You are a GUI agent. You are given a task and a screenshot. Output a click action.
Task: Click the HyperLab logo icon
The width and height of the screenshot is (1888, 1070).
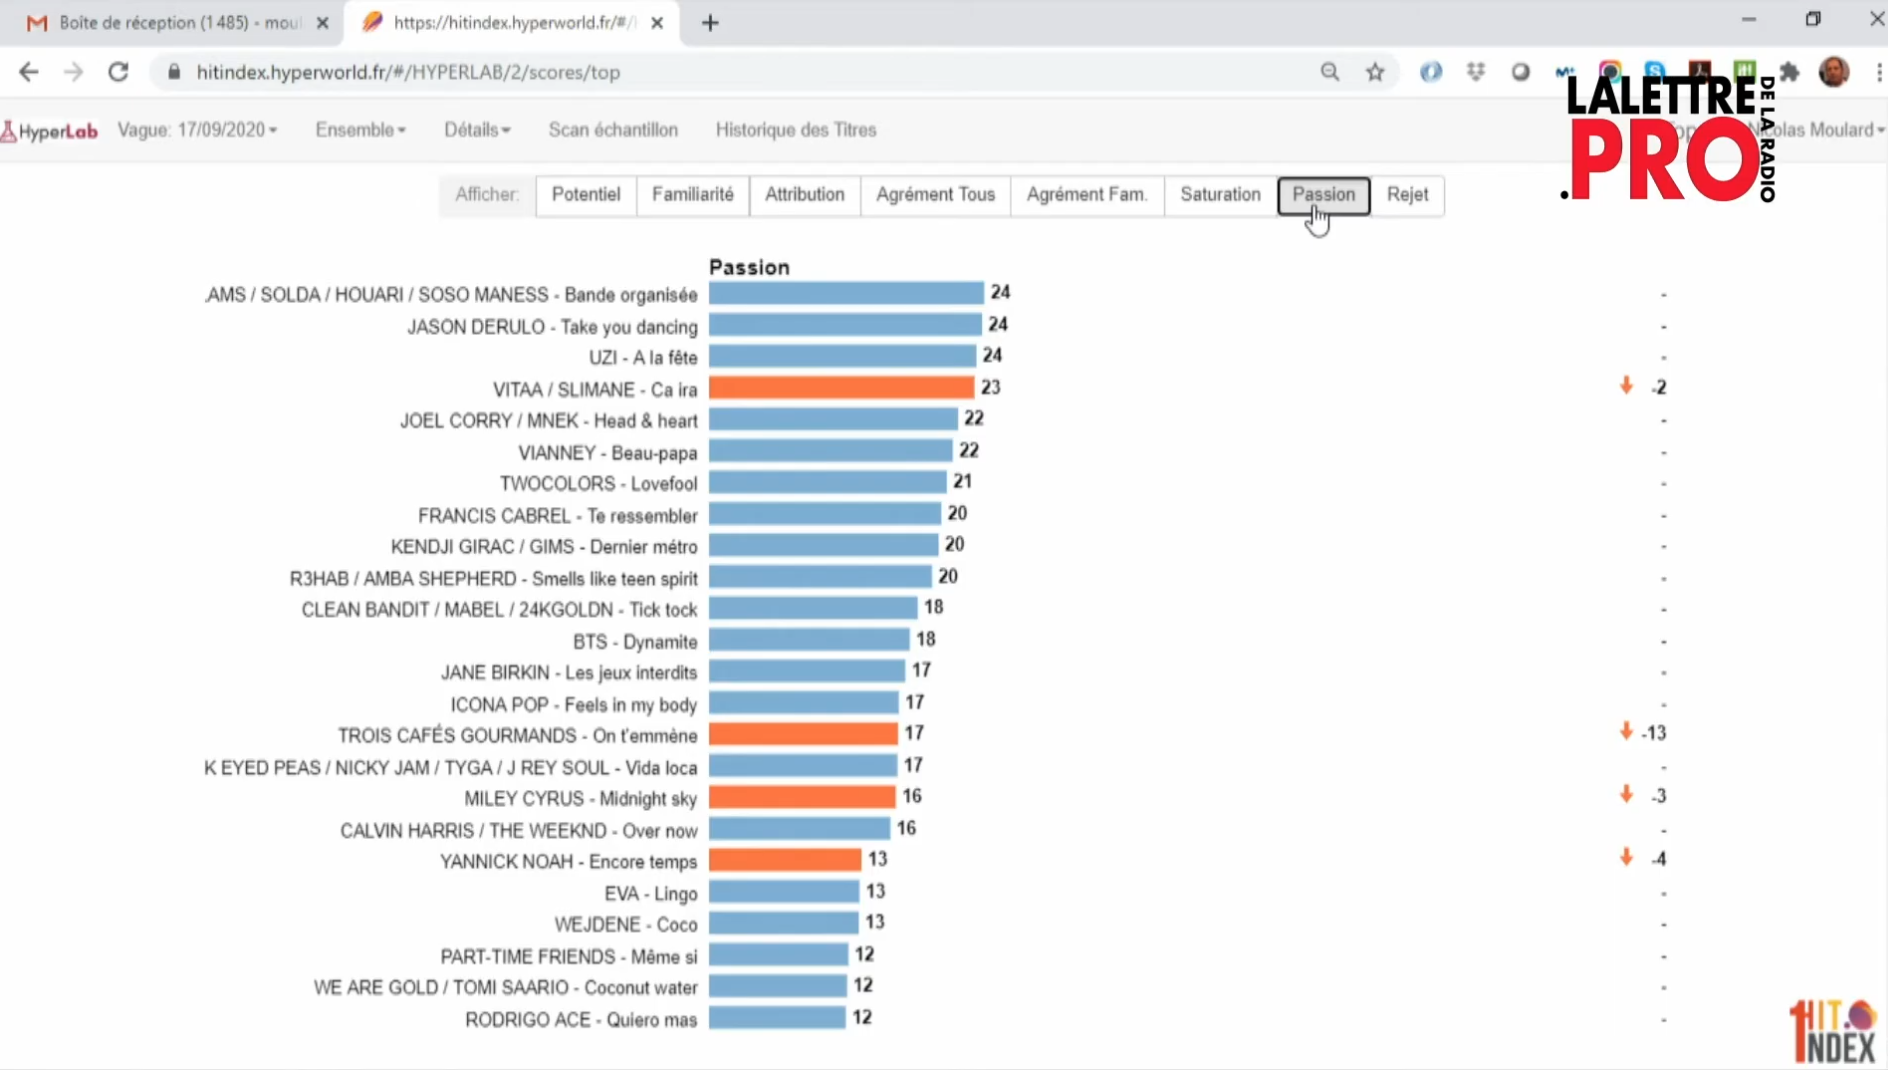pos(50,131)
